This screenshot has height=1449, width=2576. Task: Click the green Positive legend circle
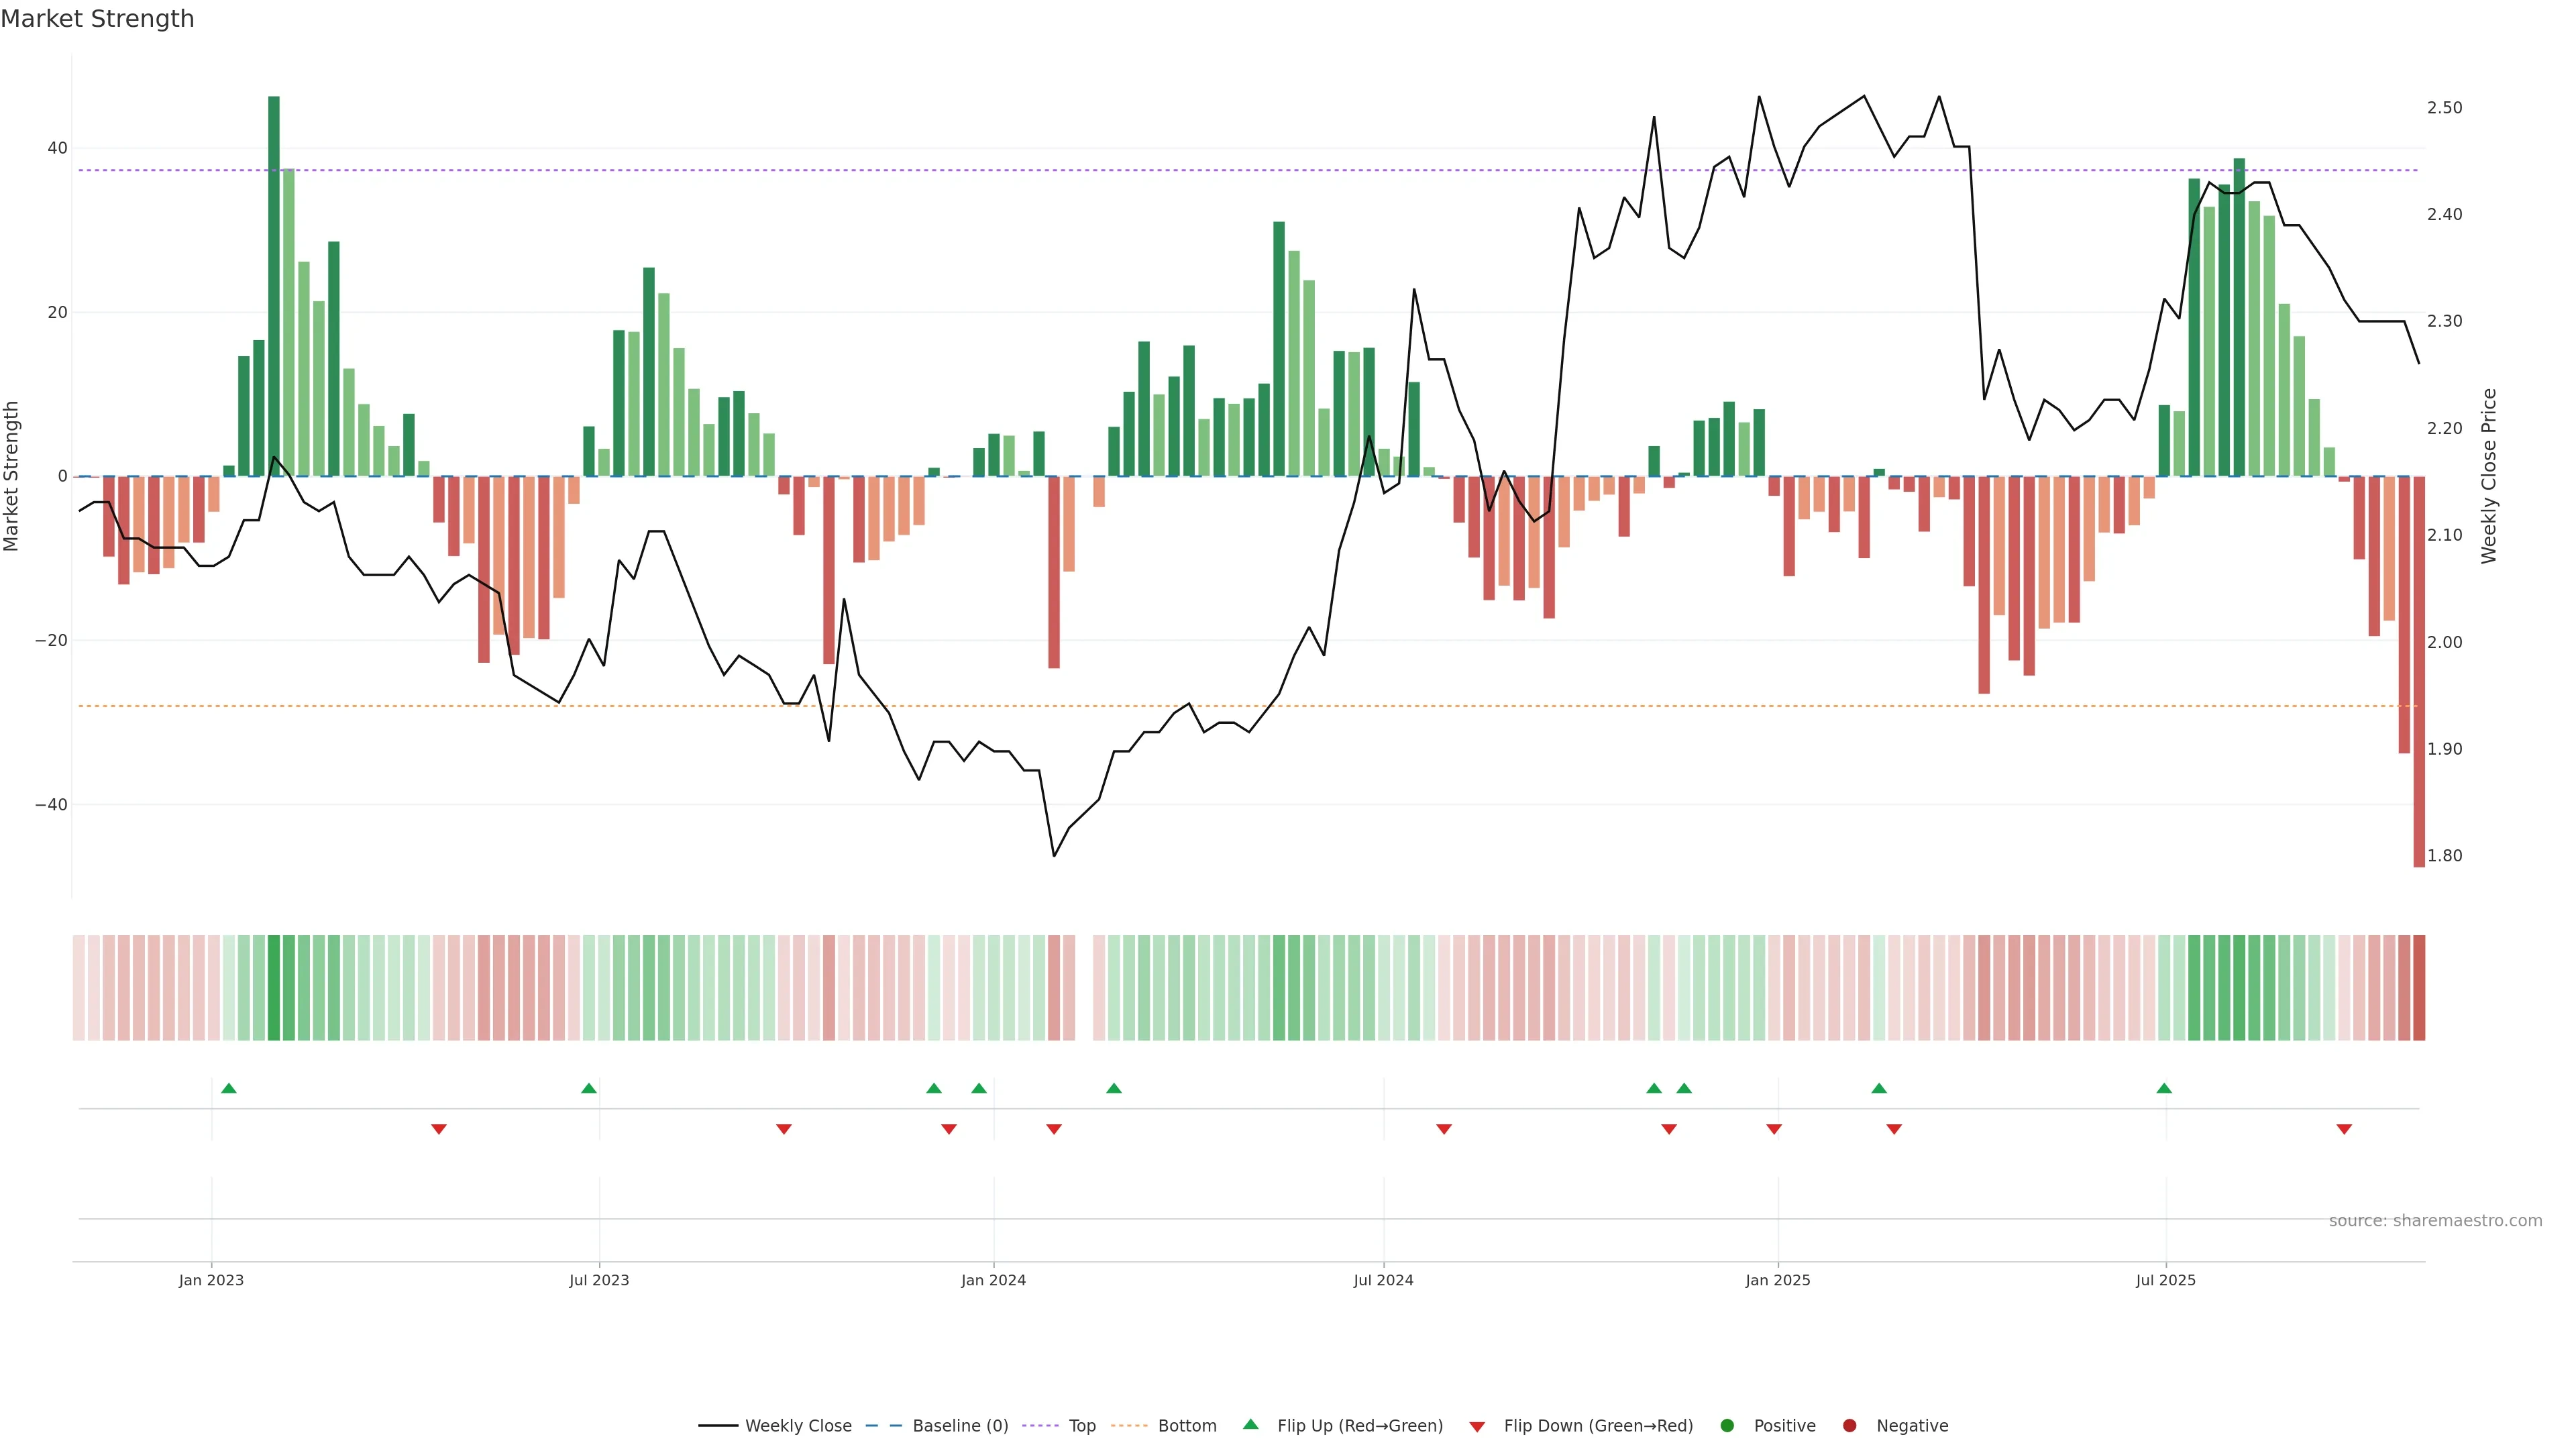click(x=1727, y=1425)
